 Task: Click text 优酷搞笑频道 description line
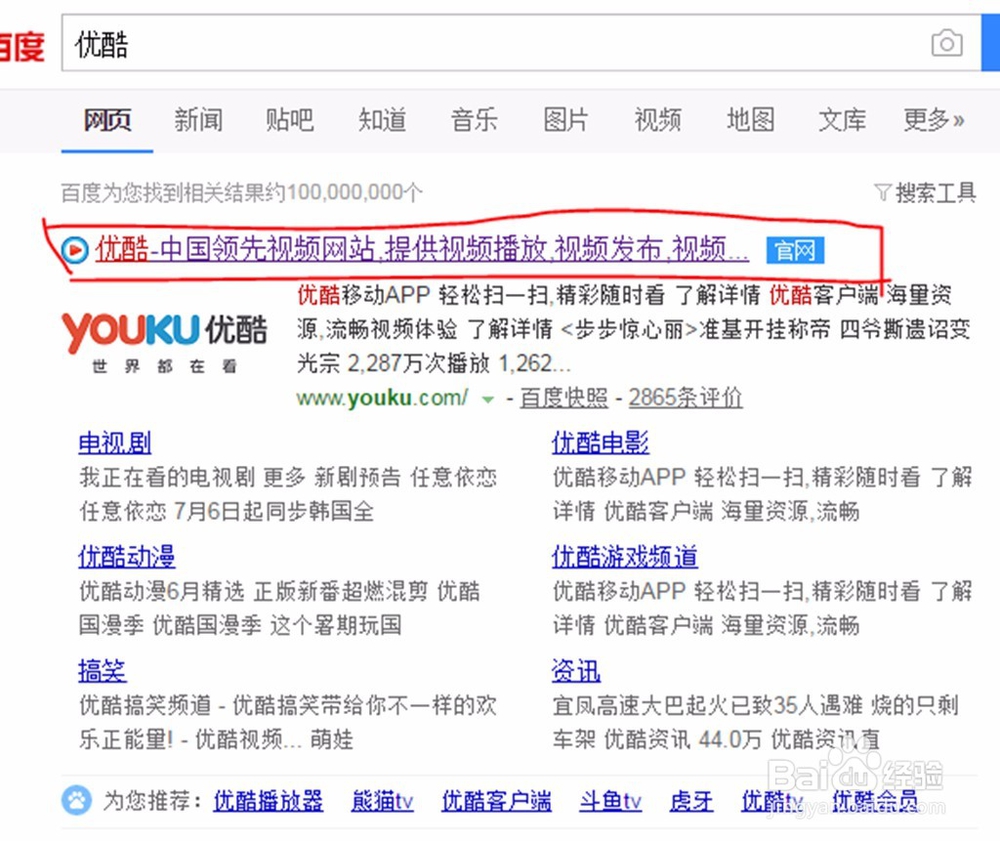(288, 705)
